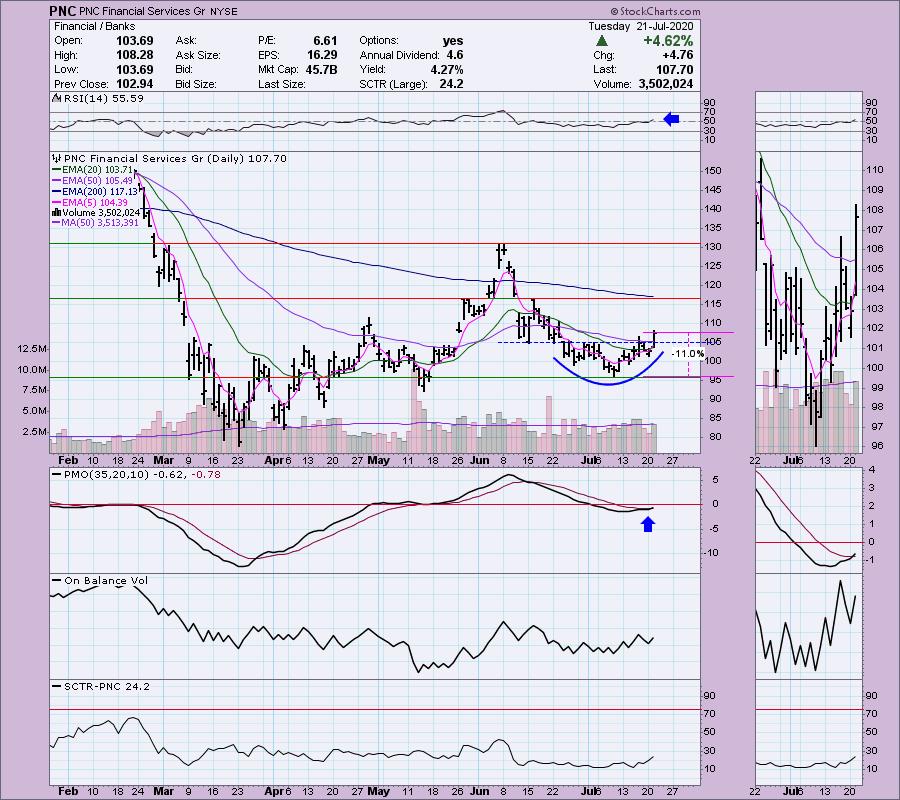Click the Prev Close value 102.94
The height and width of the screenshot is (800, 900).
tap(135, 84)
